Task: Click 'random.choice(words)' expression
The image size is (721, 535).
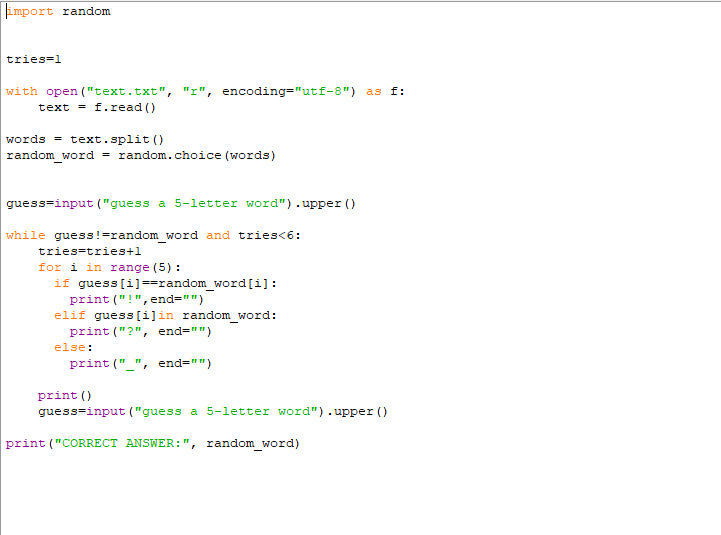Action: point(197,156)
